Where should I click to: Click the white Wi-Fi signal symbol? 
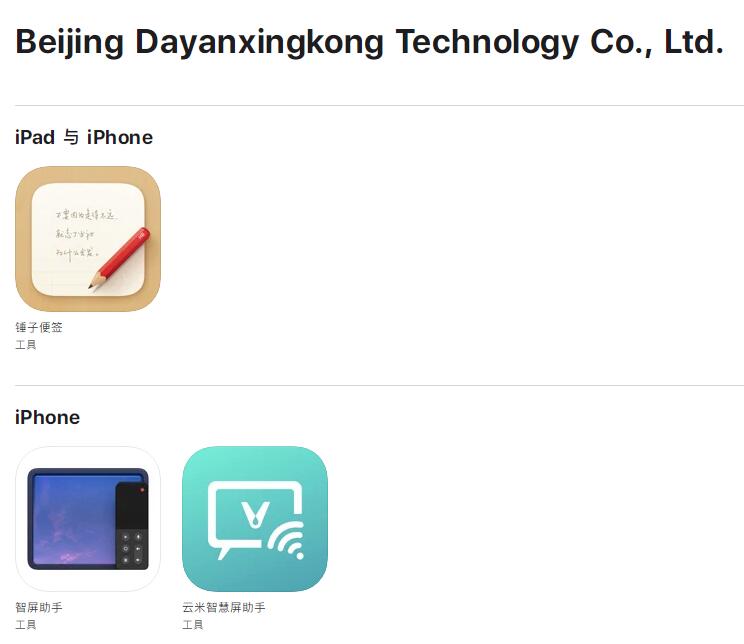pyautogui.click(x=287, y=540)
